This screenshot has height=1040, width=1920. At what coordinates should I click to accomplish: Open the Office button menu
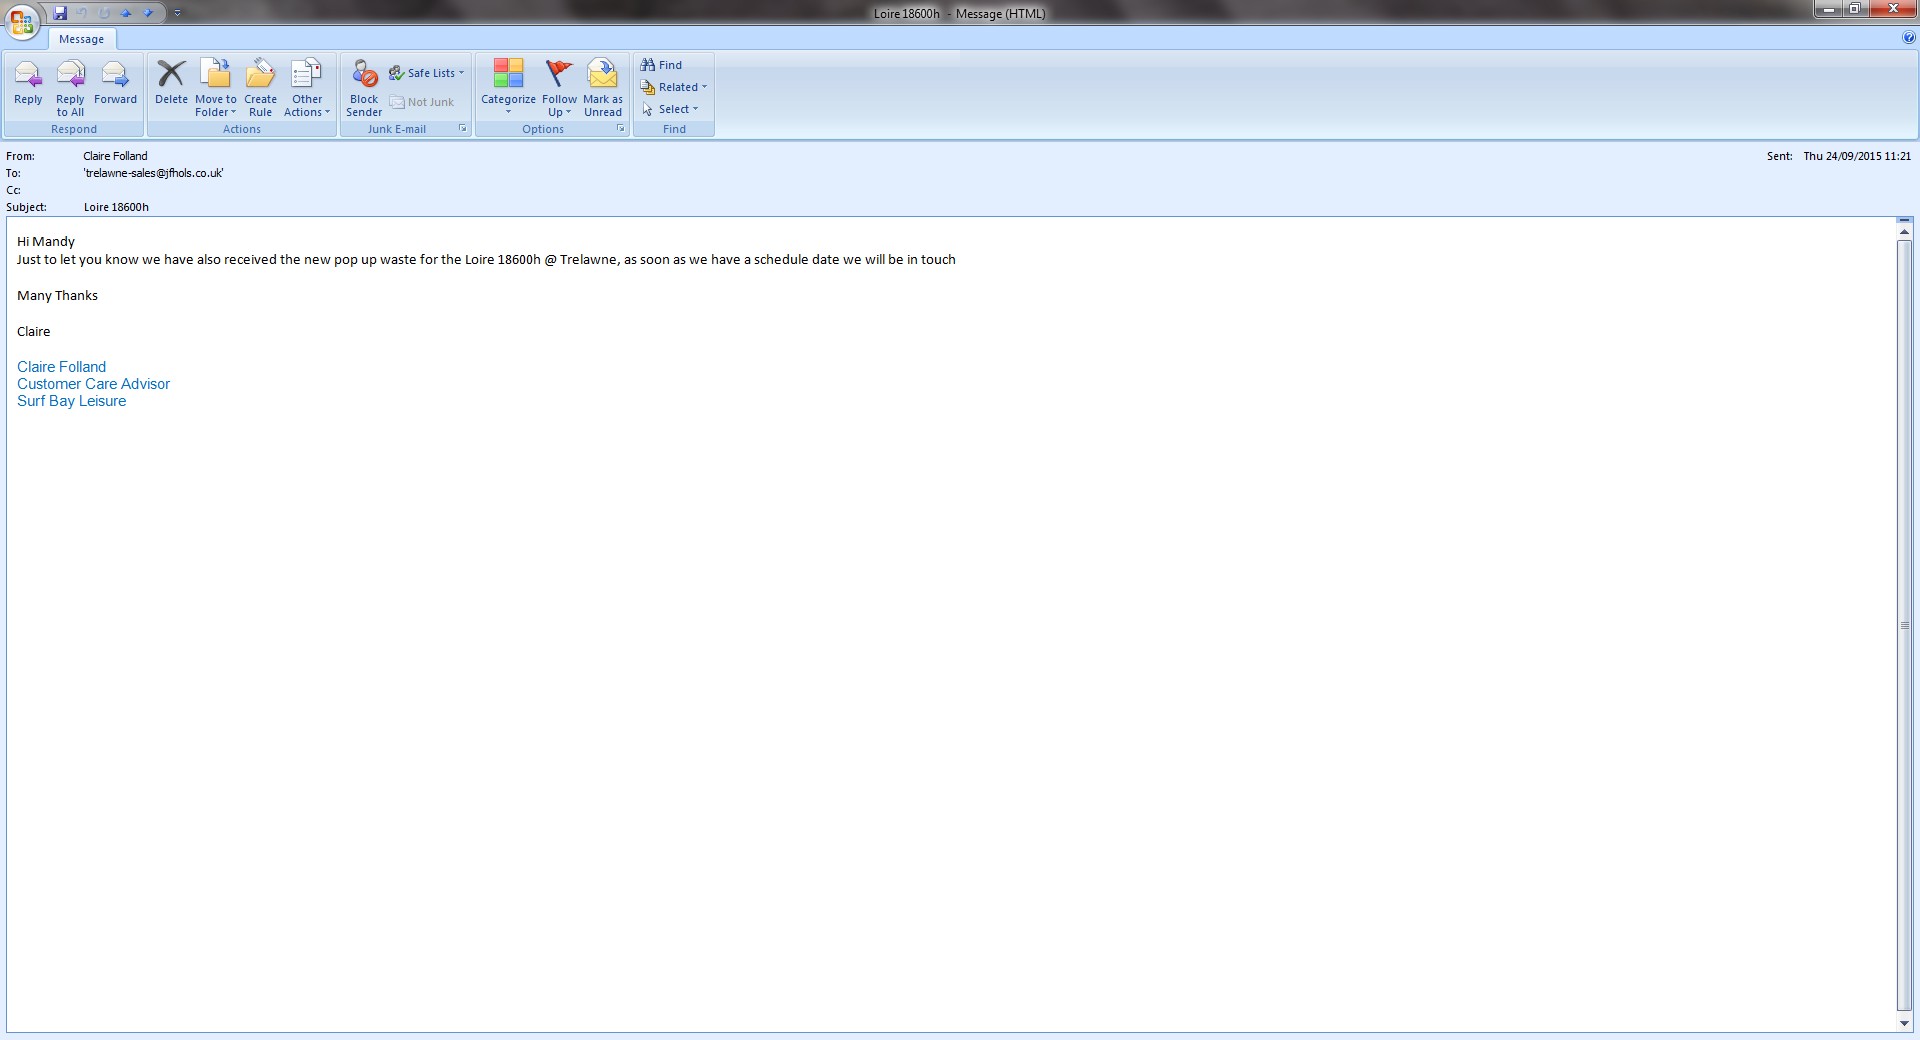(22, 21)
